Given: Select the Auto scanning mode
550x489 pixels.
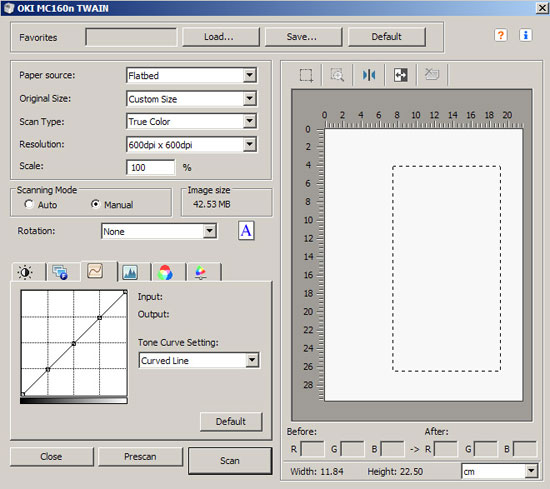Looking at the screenshot, I should pyautogui.click(x=29, y=204).
